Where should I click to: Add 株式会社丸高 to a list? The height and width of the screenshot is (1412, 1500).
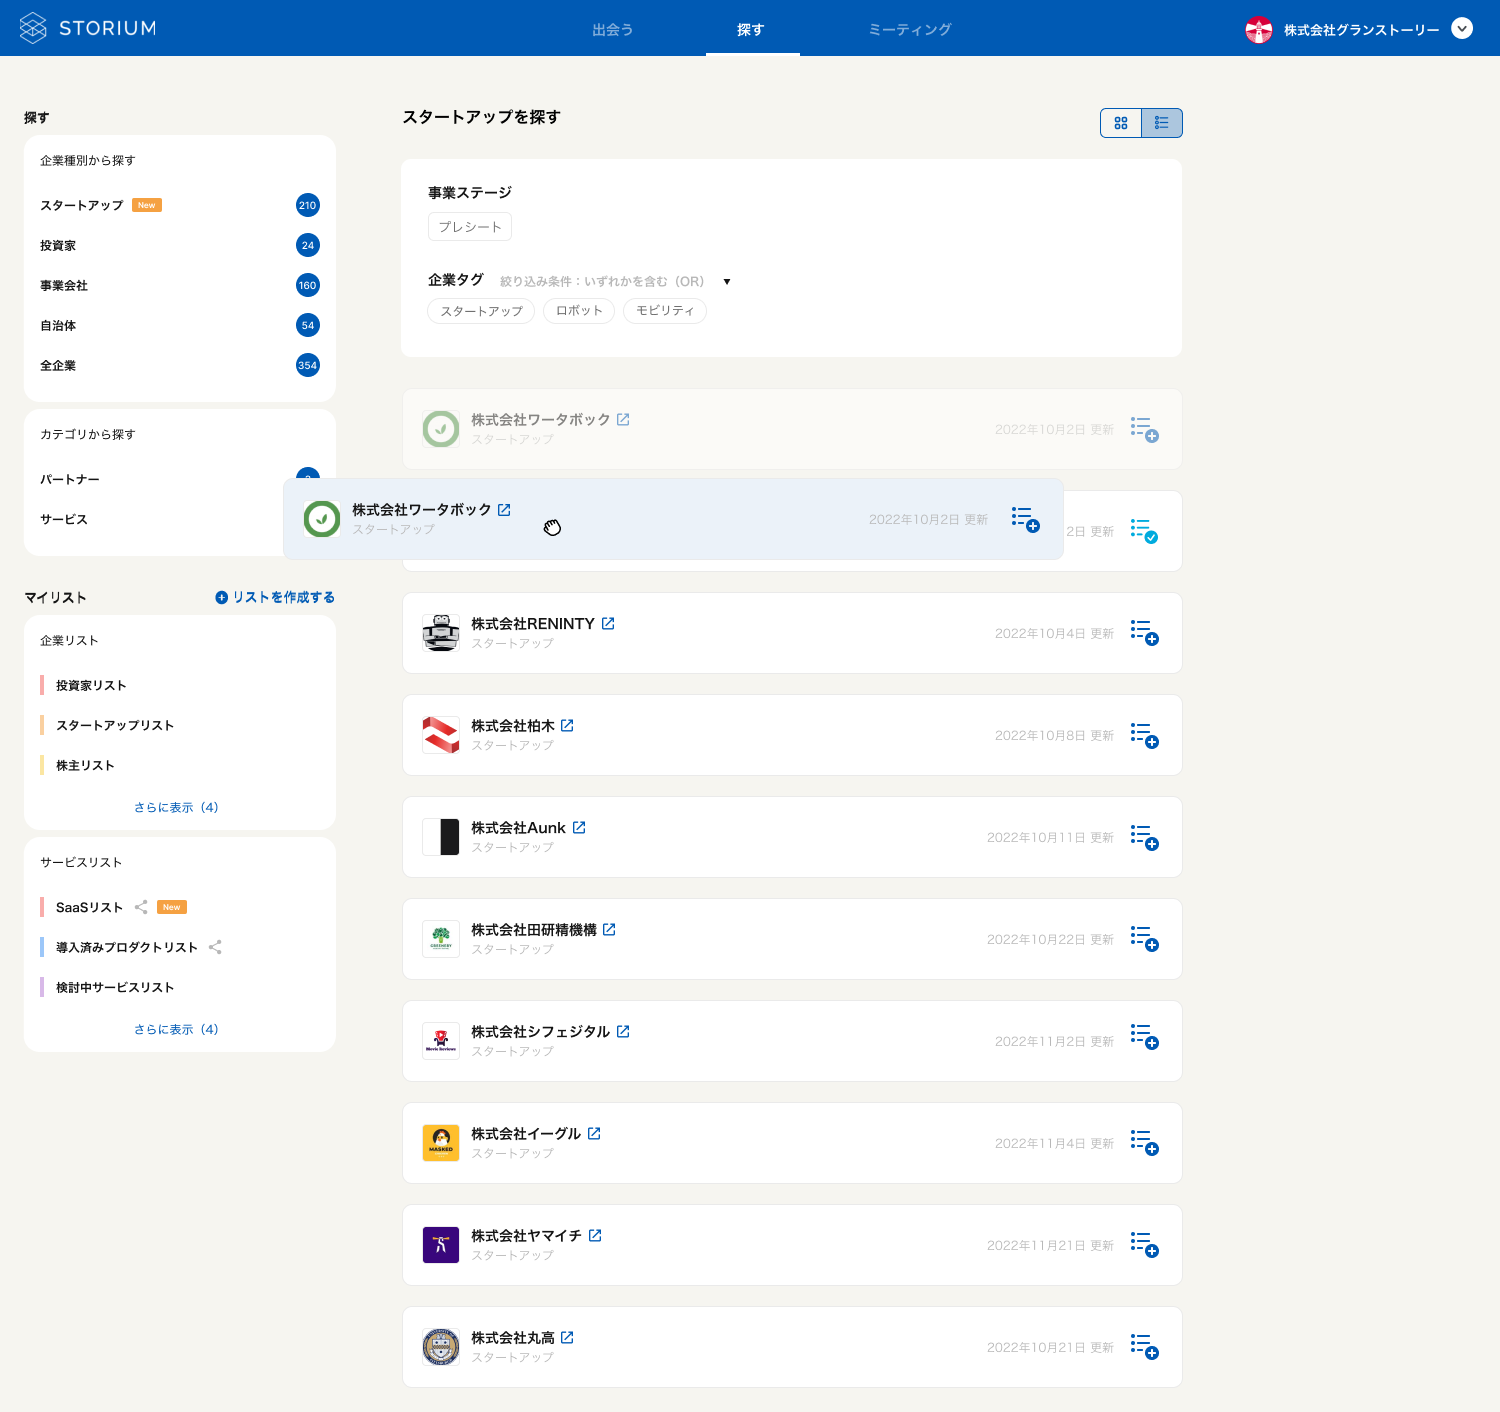click(1144, 1347)
